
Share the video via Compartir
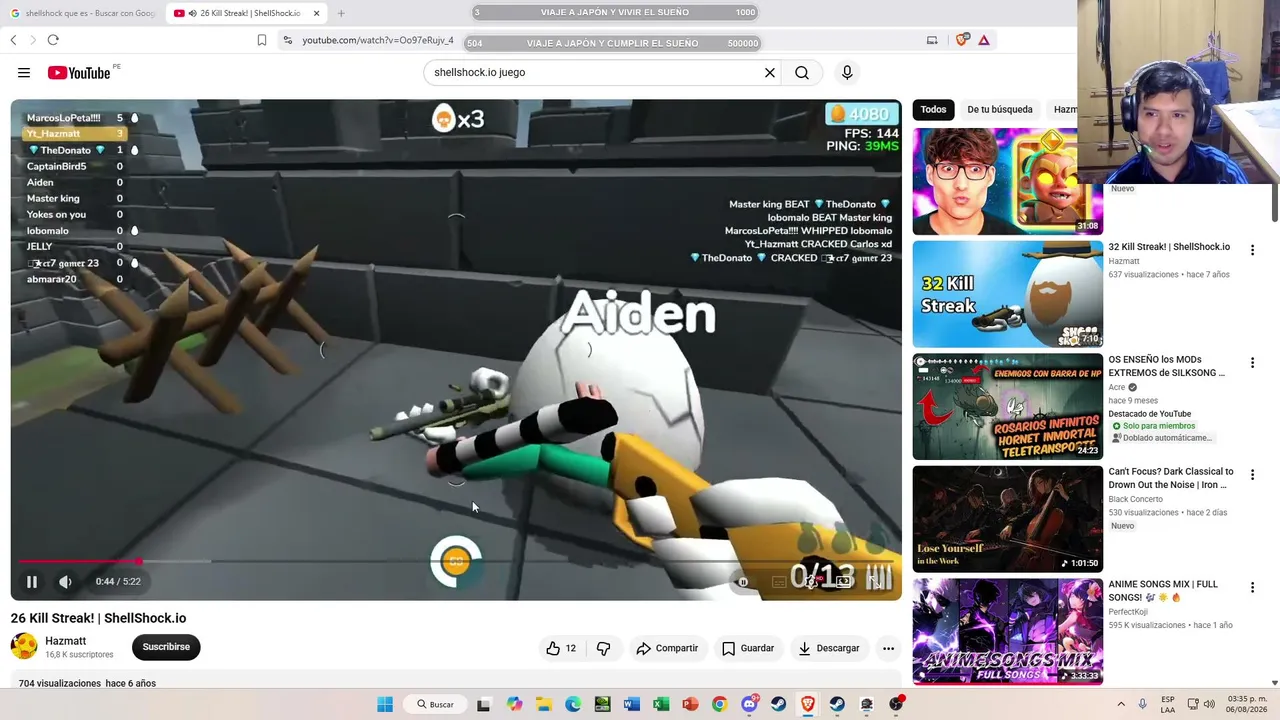point(667,648)
